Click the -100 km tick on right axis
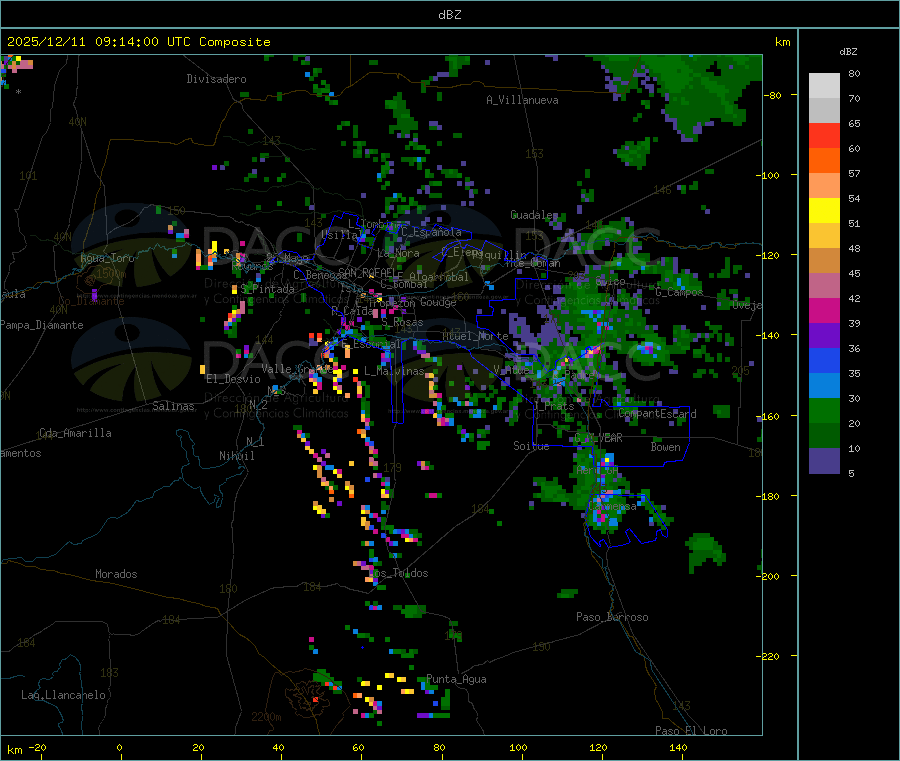Screen dimensions: 900x761 coord(769,175)
